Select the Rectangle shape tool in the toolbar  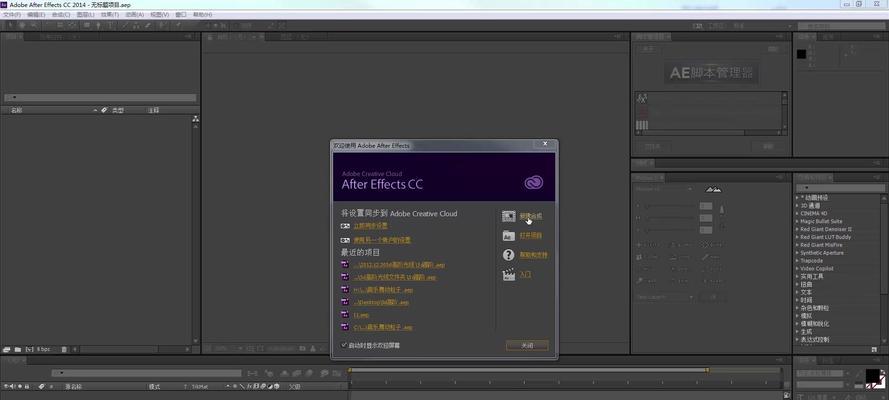[87, 25]
